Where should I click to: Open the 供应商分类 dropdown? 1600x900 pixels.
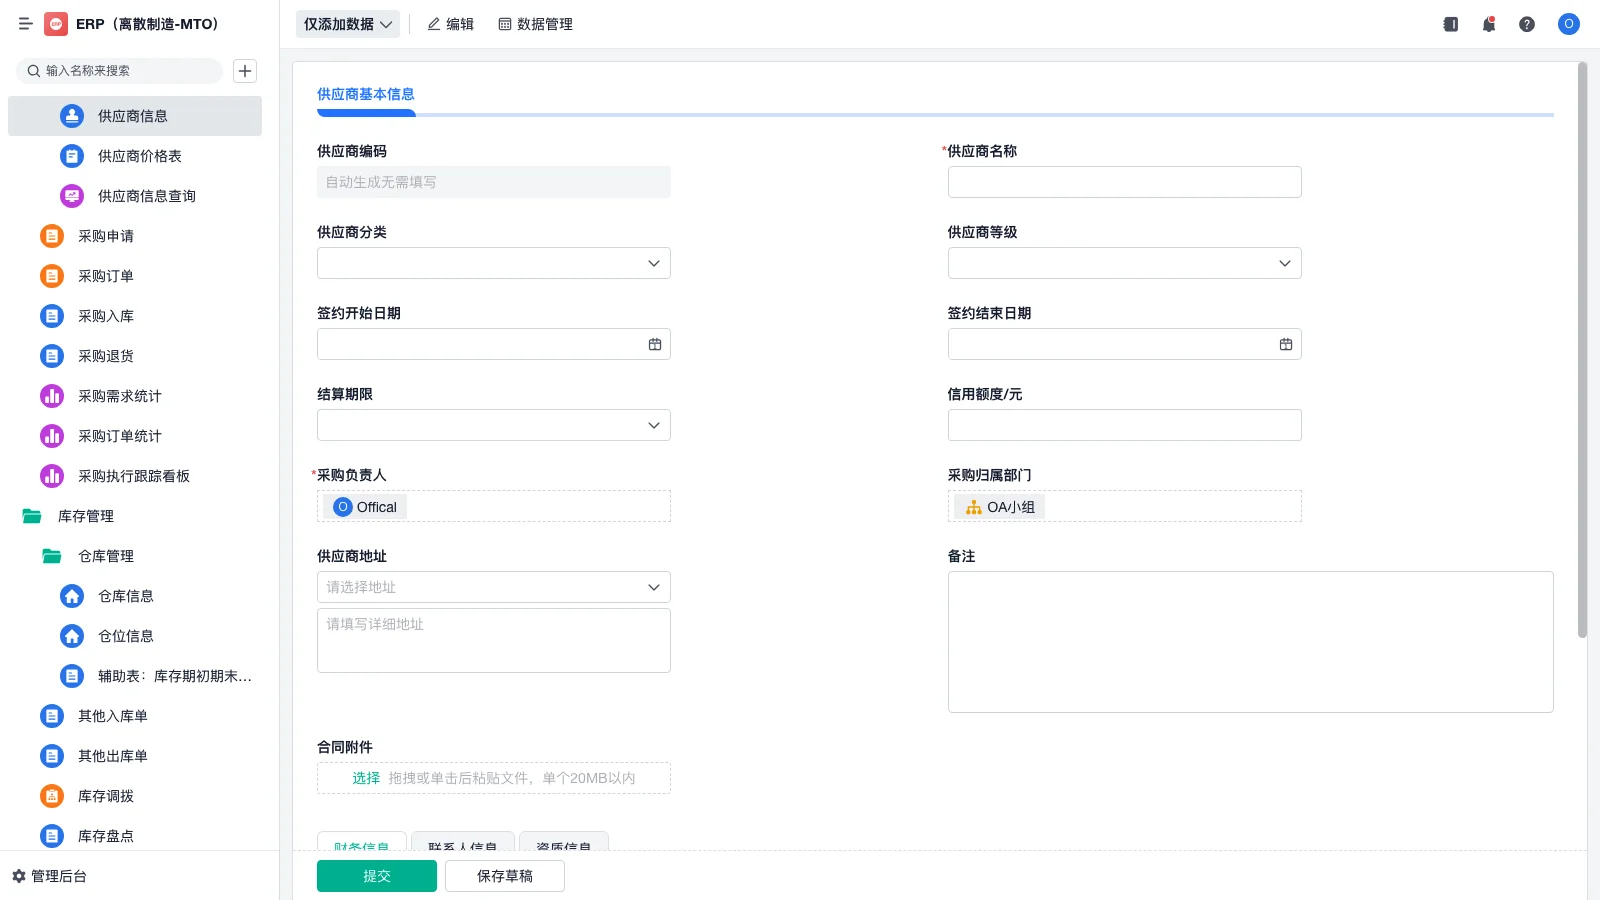[493, 263]
